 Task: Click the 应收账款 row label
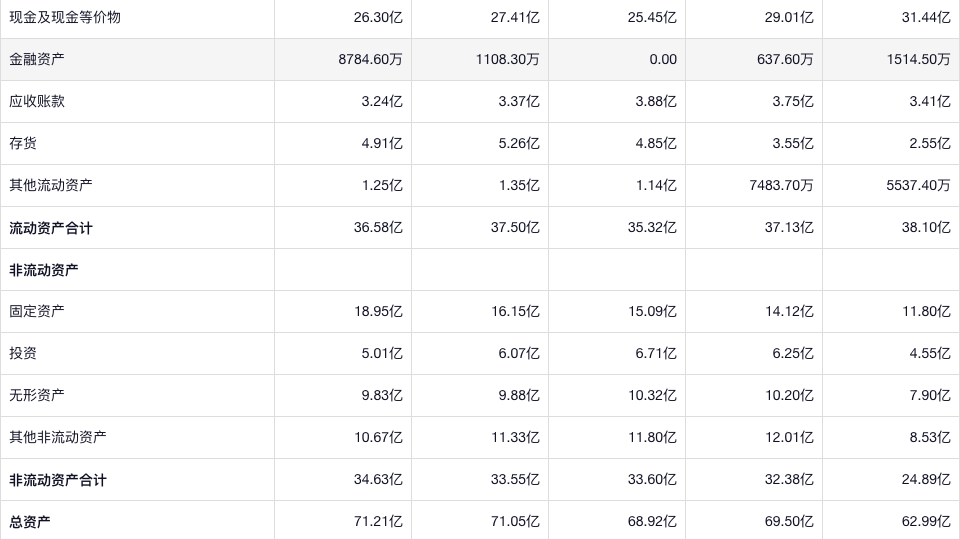coord(37,101)
